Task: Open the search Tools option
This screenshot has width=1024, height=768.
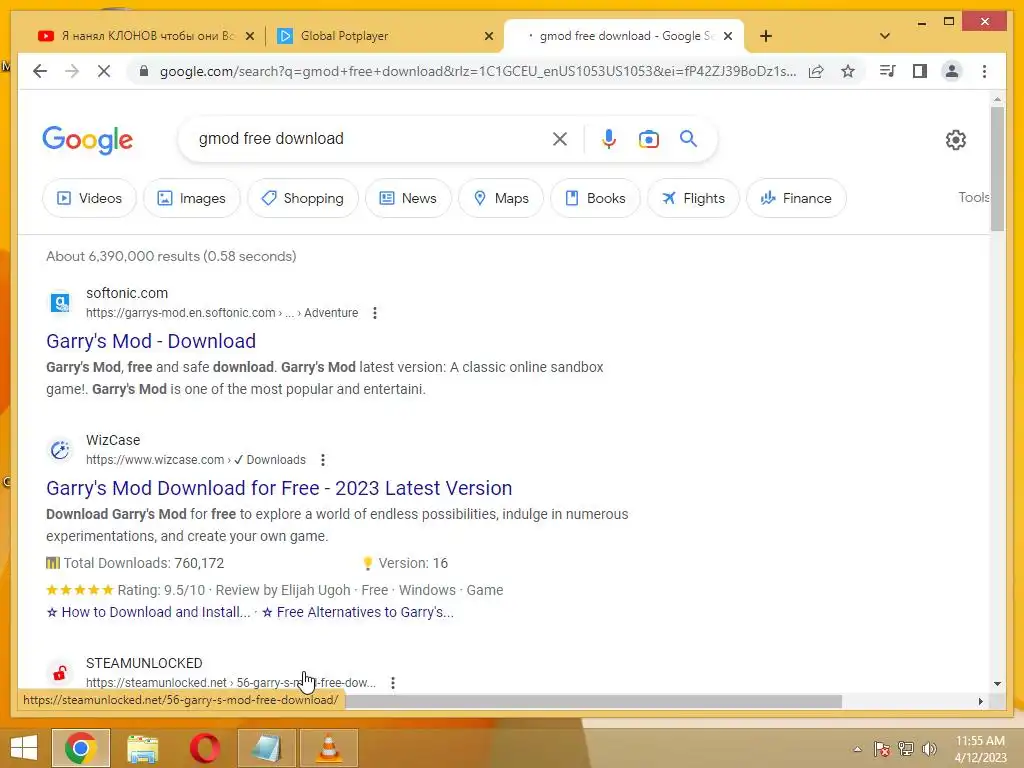Action: [x=974, y=197]
